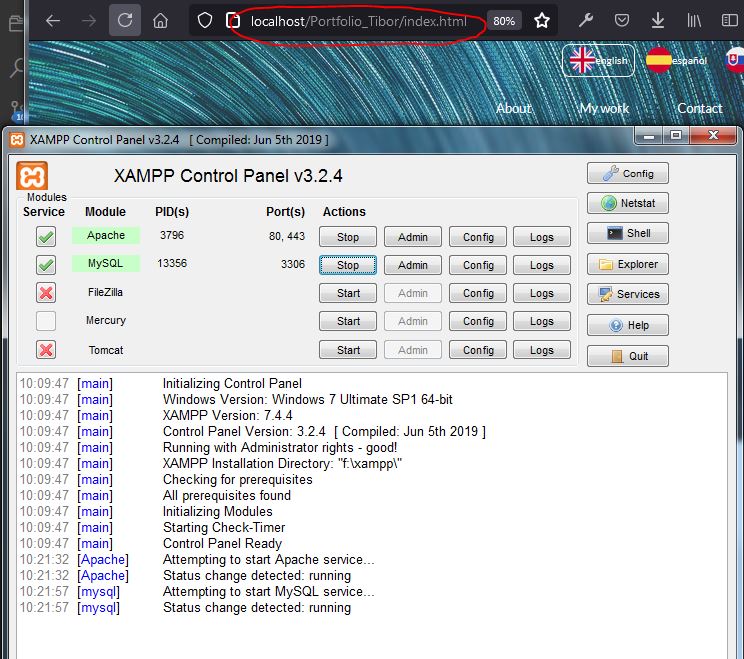Save page to Pocket

coord(622,20)
